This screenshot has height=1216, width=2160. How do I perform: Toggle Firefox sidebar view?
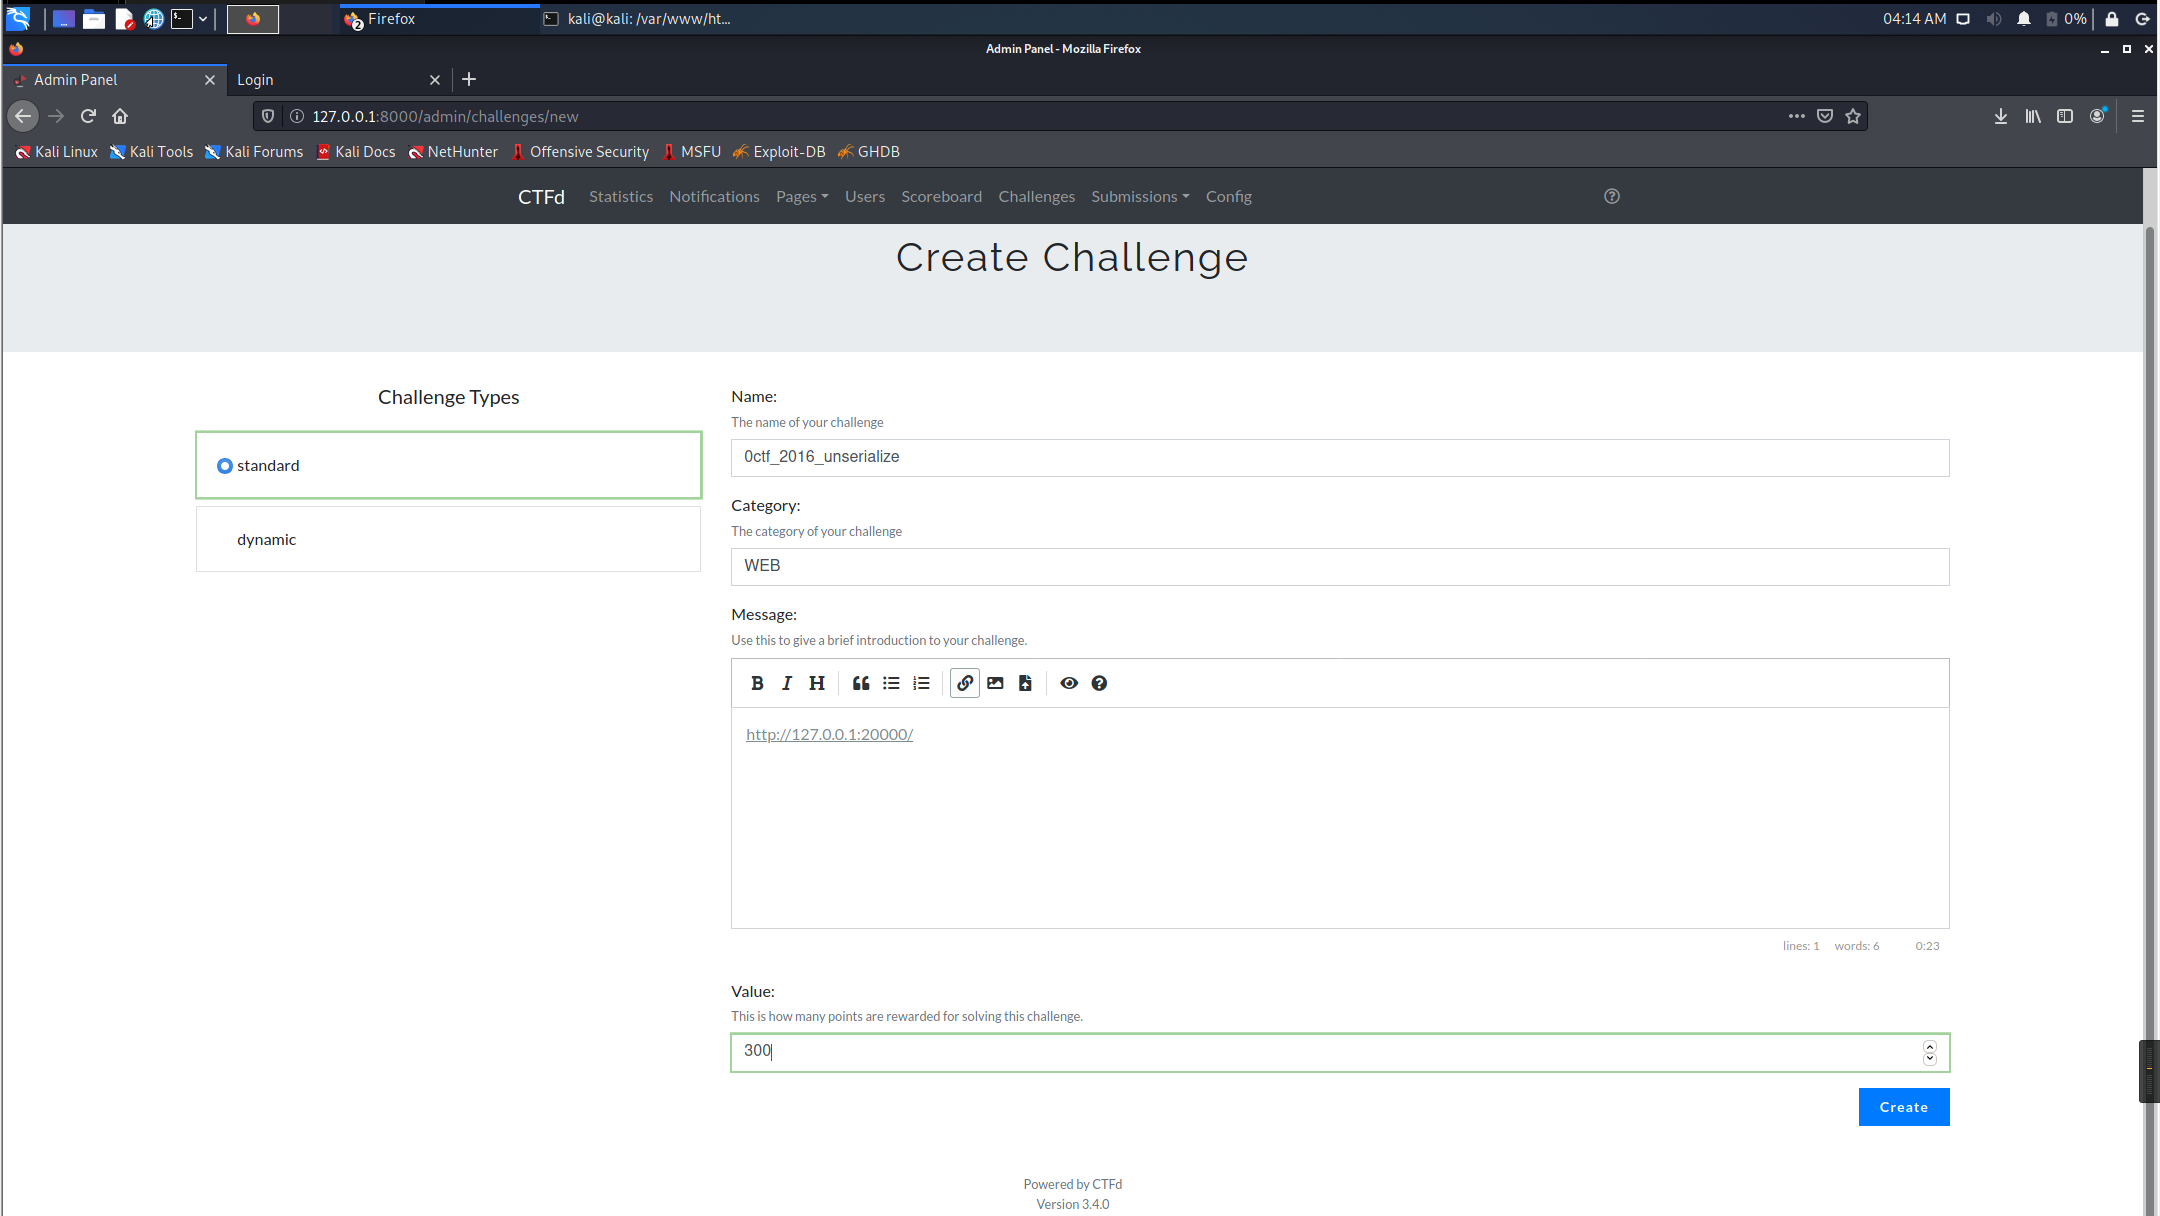pyautogui.click(x=2065, y=116)
